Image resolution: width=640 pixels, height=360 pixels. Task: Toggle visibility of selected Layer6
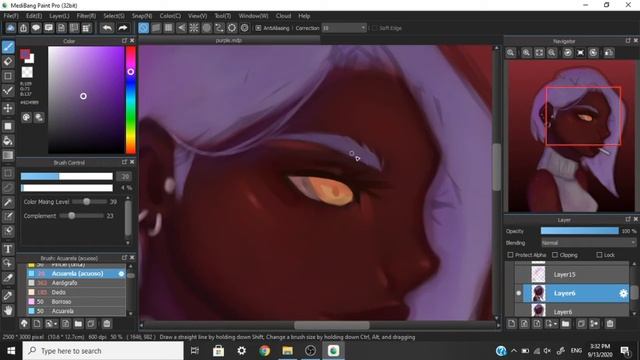click(x=518, y=293)
